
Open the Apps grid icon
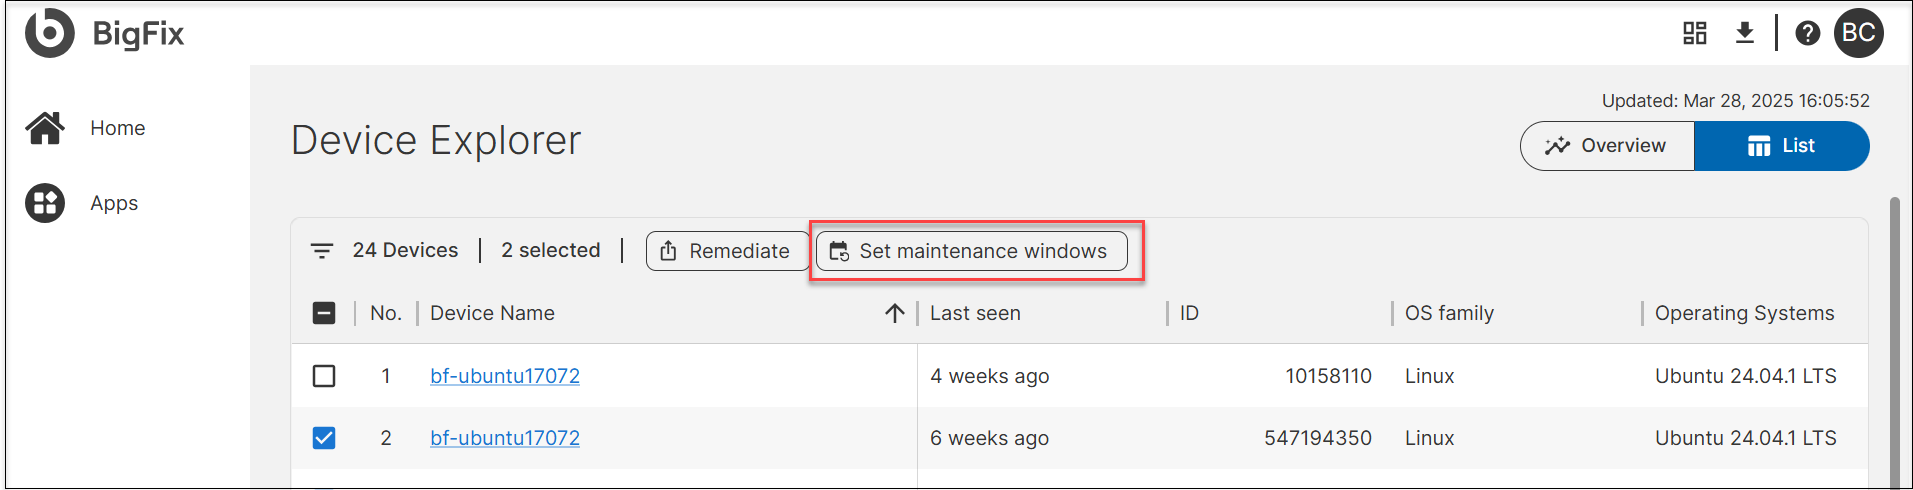pyautogui.click(x=45, y=203)
